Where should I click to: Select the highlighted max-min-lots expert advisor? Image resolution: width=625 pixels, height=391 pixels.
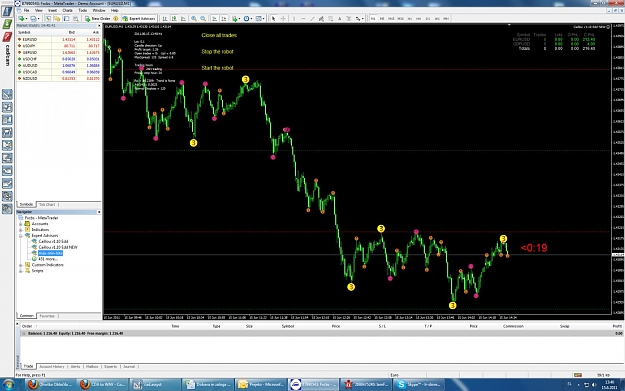[50, 253]
